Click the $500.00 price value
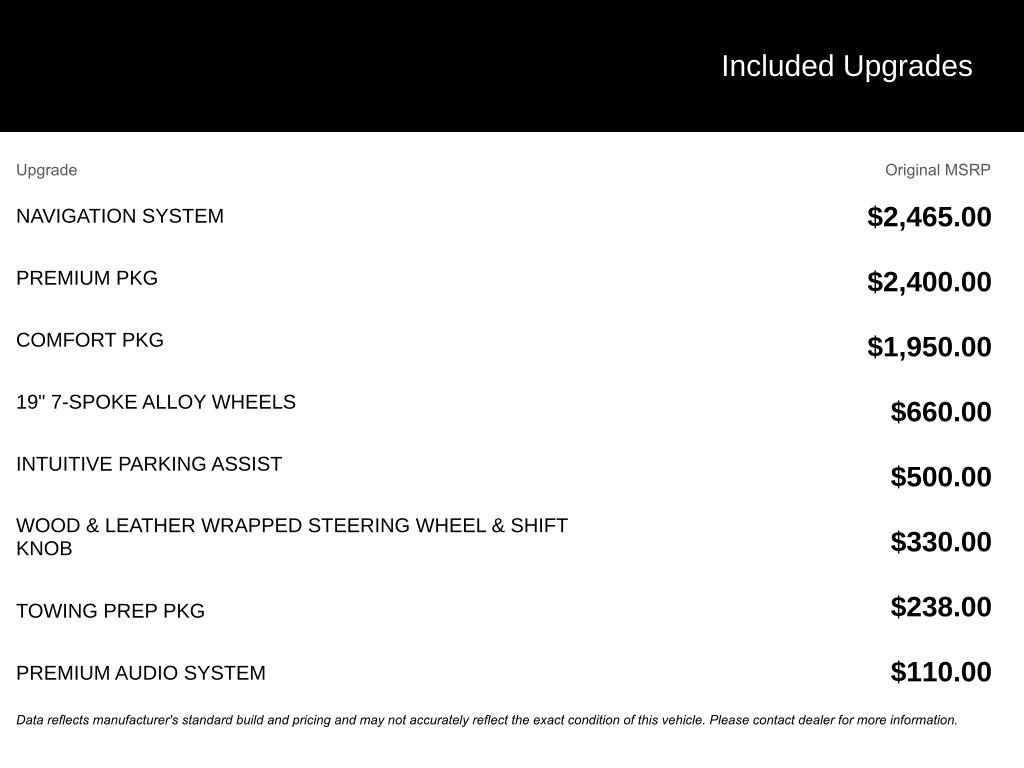 click(x=940, y=477)
